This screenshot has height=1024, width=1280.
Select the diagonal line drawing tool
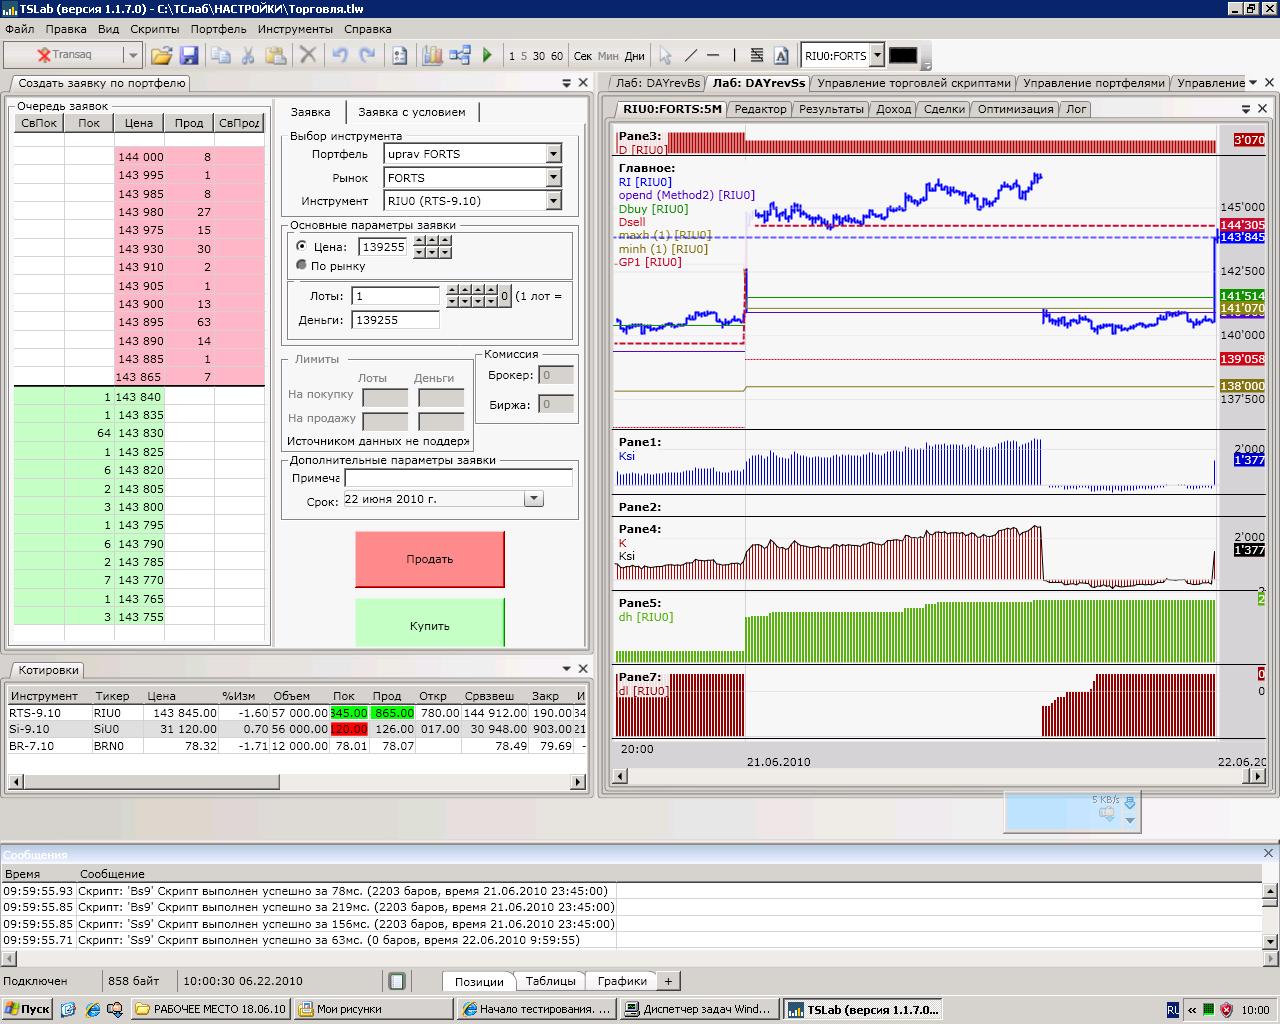690,56
